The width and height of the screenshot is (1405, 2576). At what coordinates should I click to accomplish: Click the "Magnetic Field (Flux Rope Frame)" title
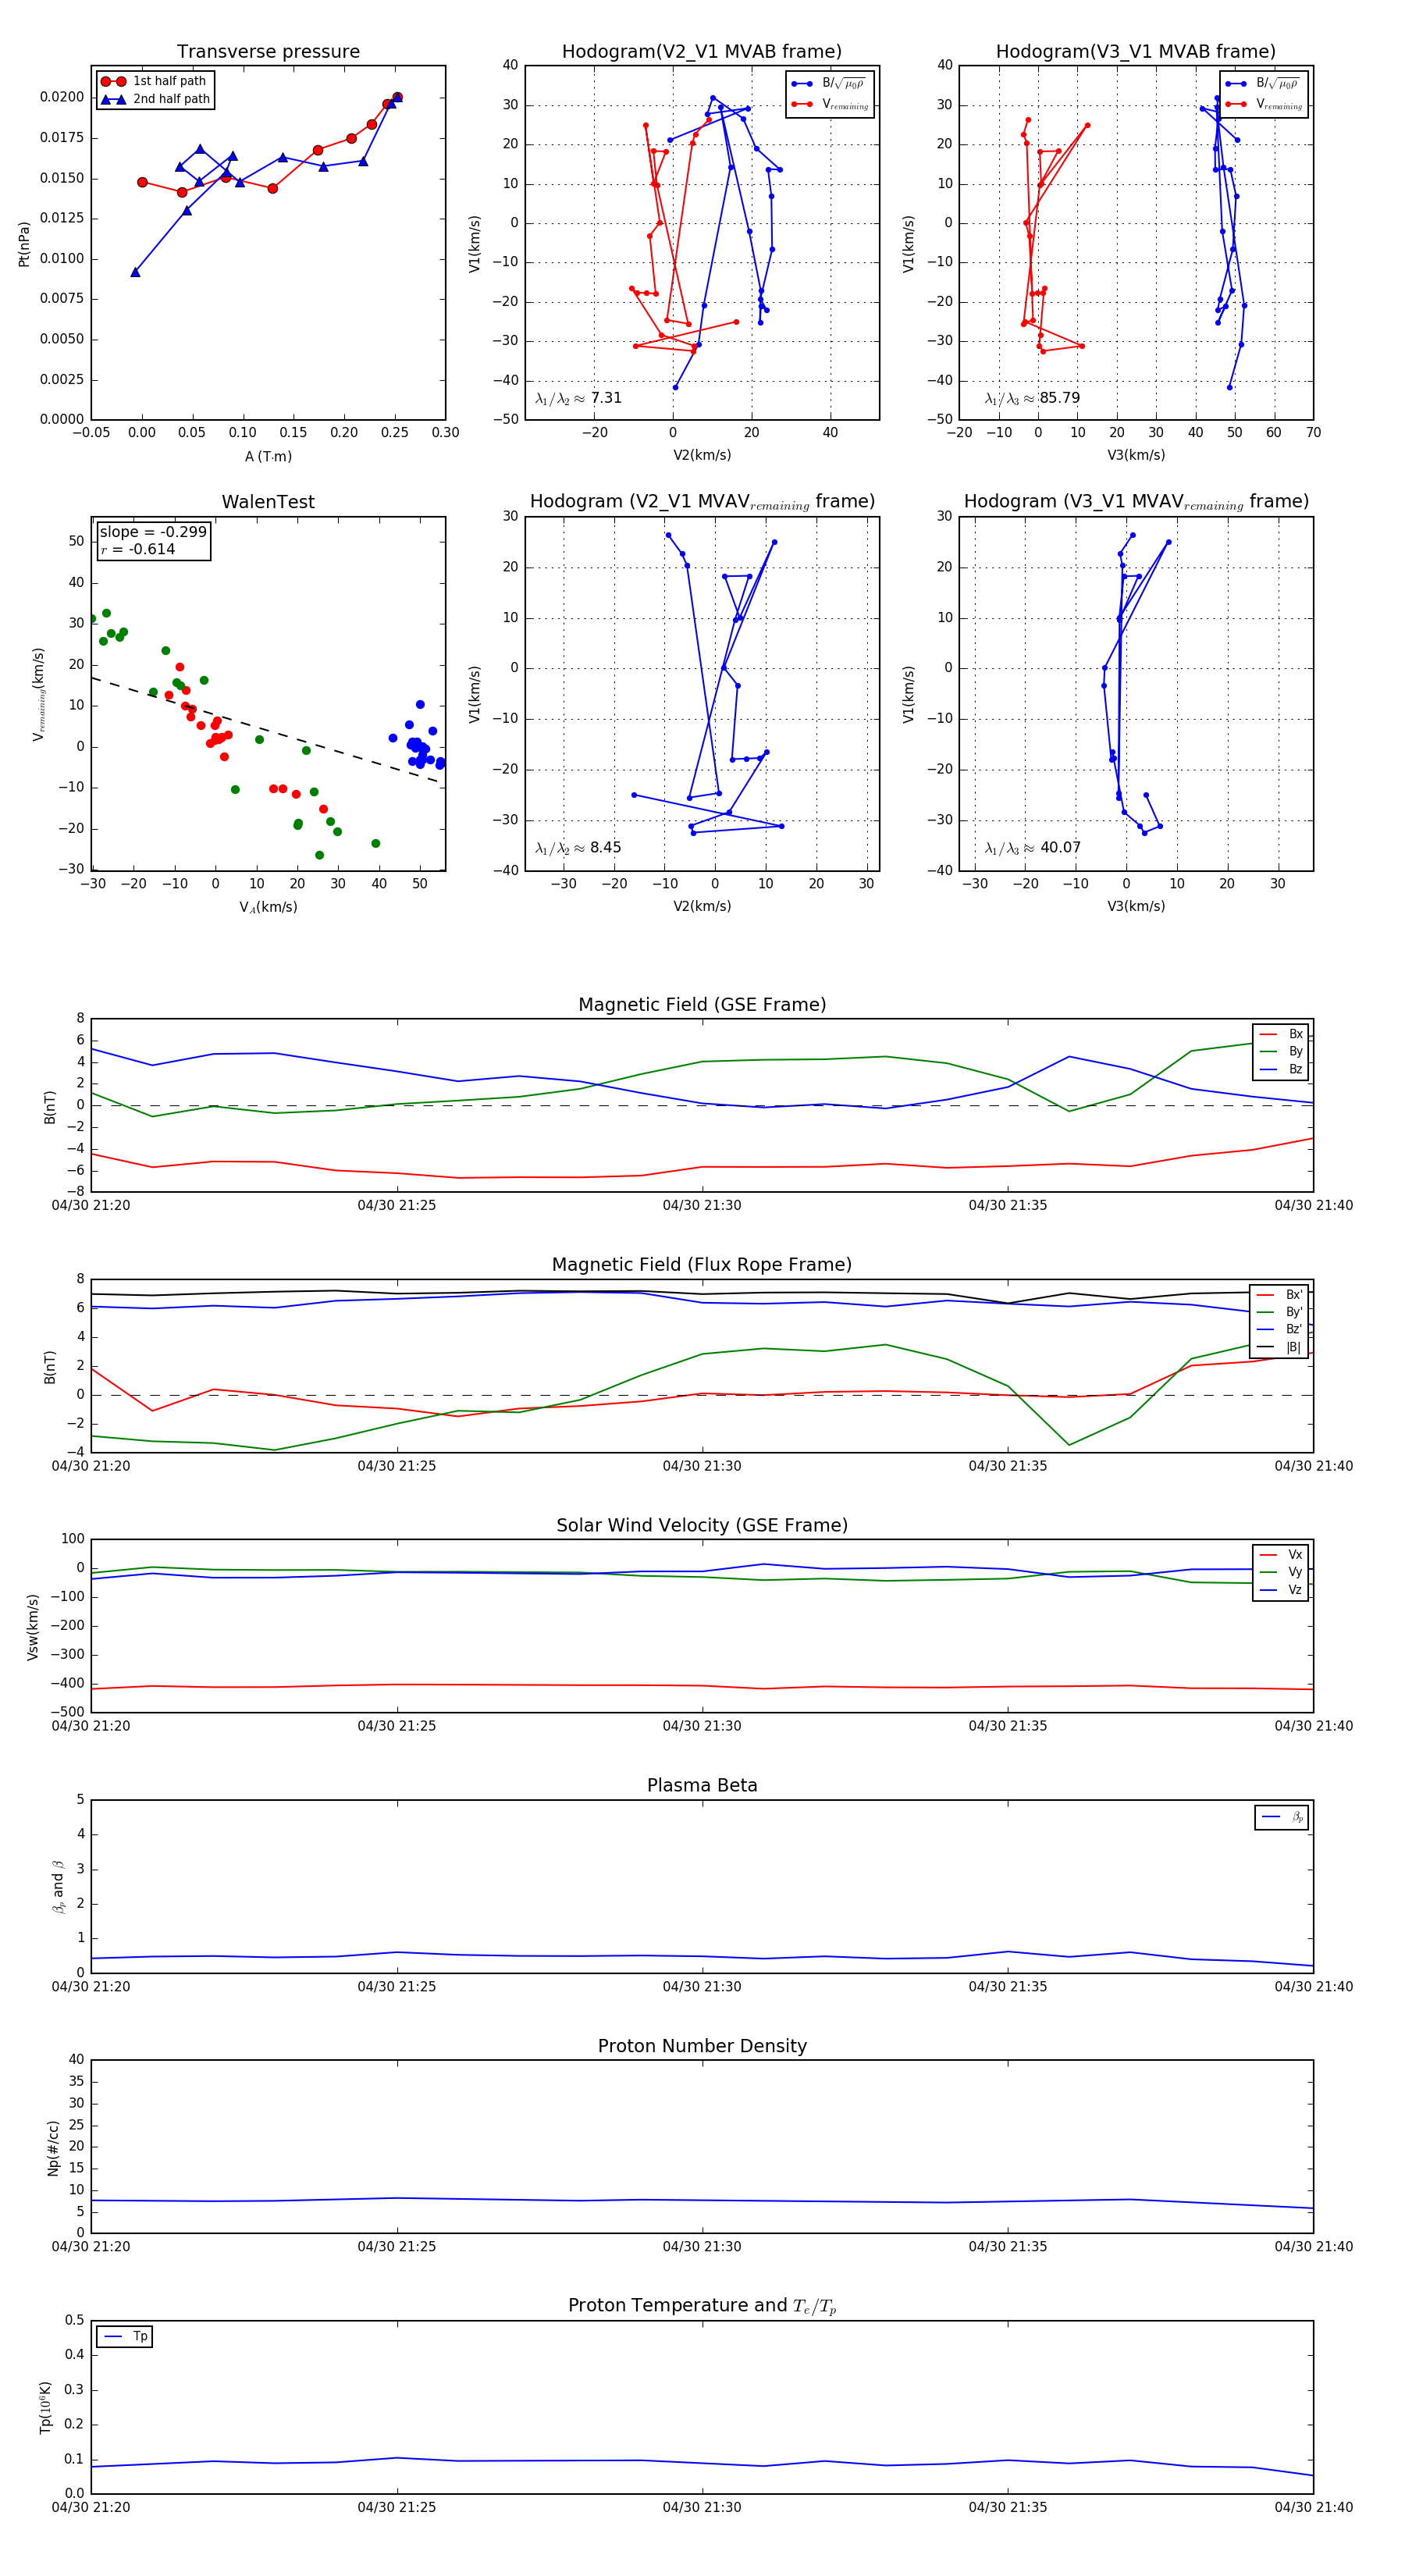coord(702,1265)
